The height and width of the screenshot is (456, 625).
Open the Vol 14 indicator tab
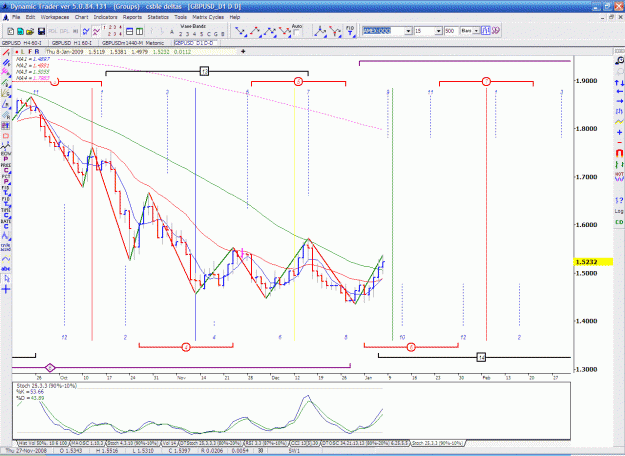[169, 443]
